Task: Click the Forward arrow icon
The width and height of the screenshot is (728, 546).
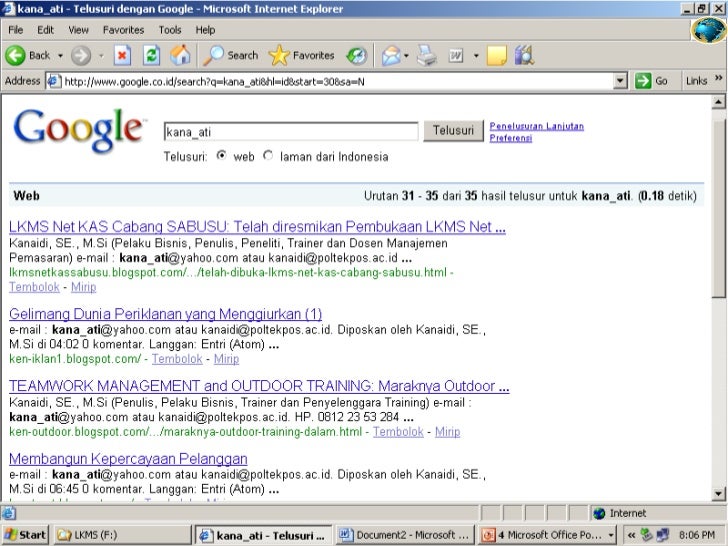Action: pos(81,56)
